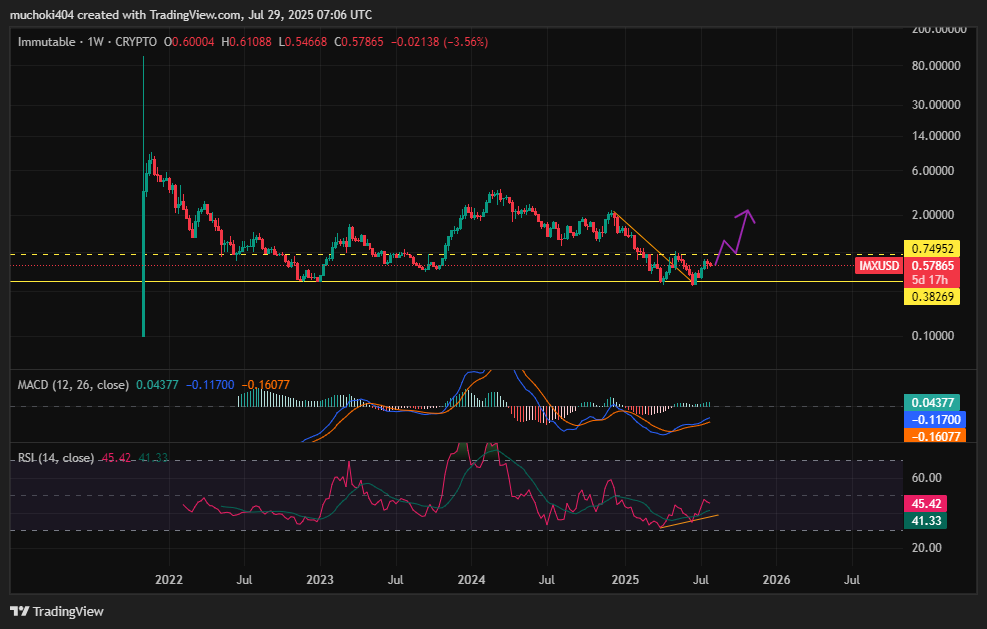Click the TradingView logo at bottom left
This screenshot has width=987, height=629.
pyautogui.click(x=57, y=611)
